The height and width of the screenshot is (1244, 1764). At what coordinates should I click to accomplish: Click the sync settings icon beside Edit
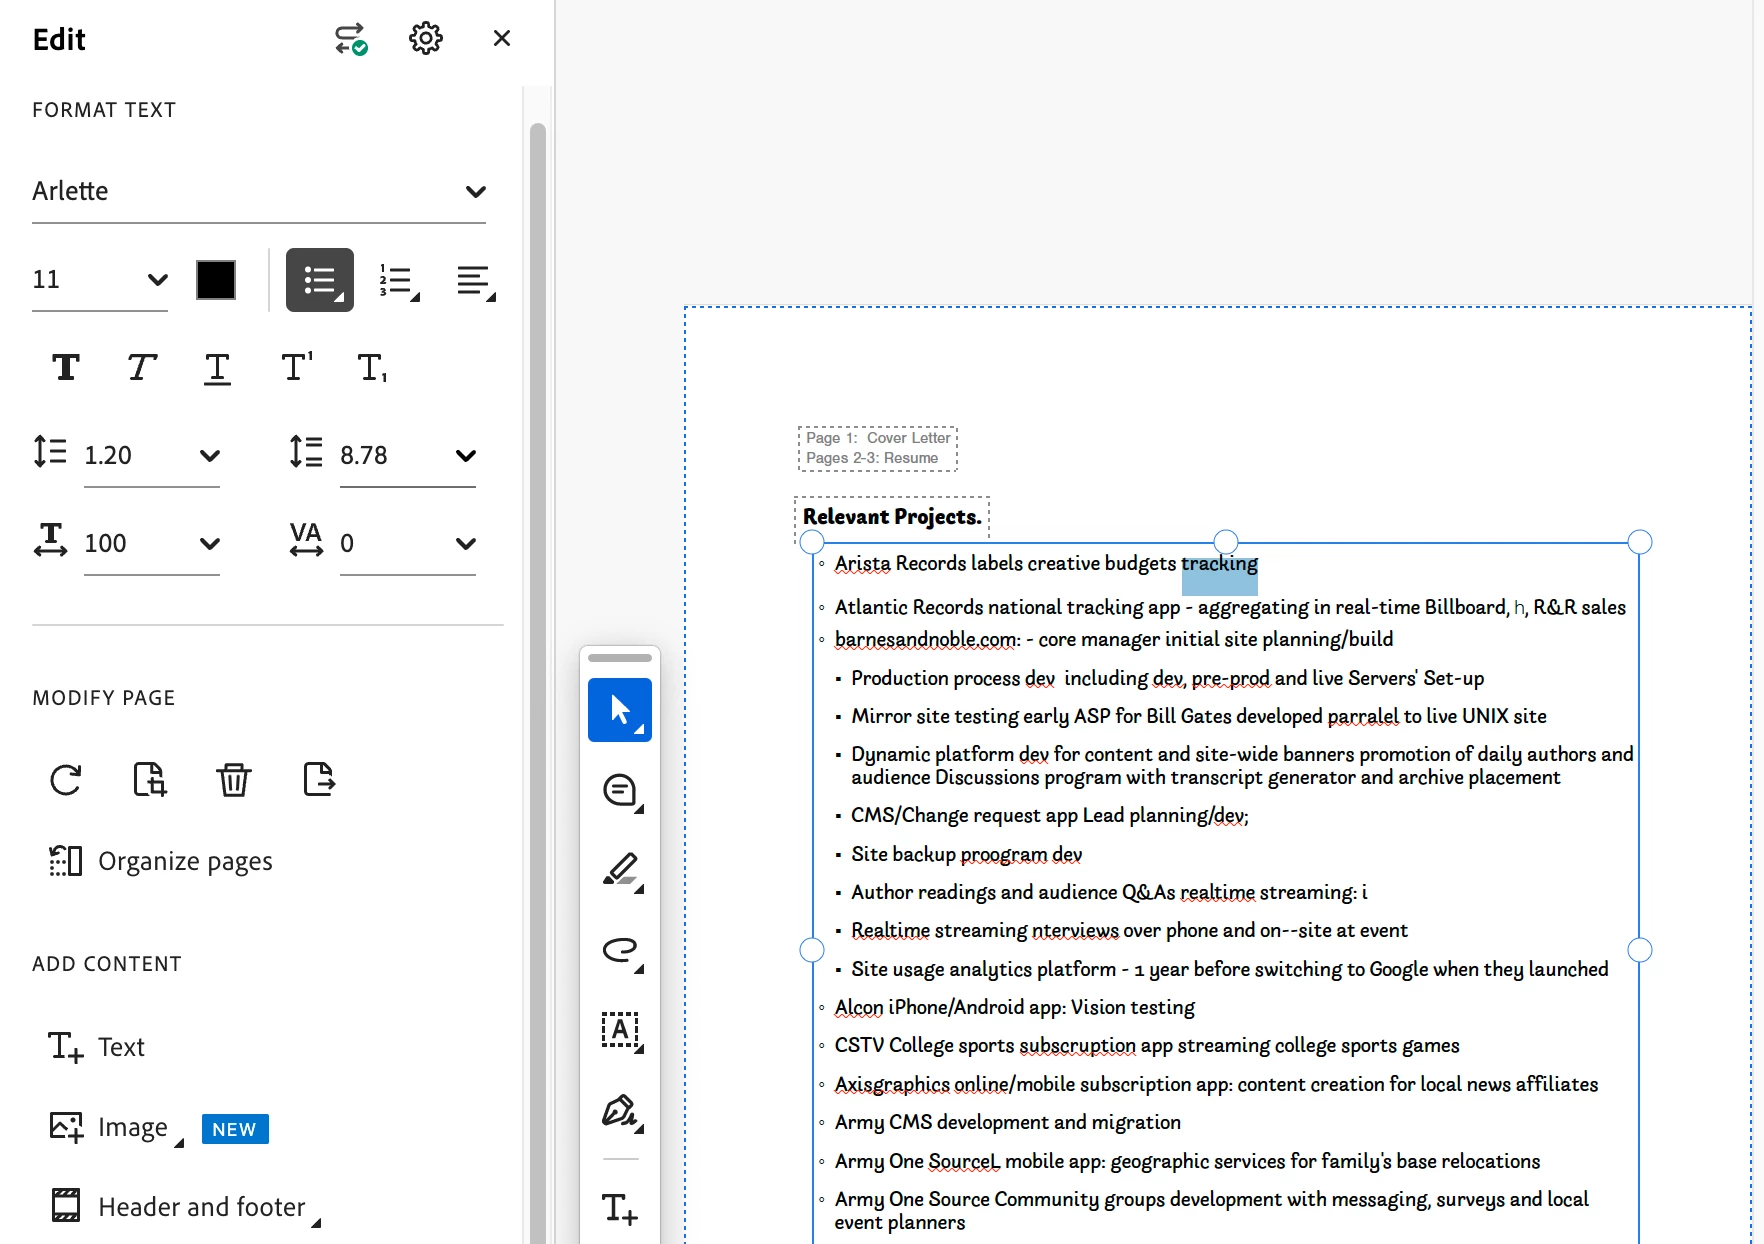point(350,39)
